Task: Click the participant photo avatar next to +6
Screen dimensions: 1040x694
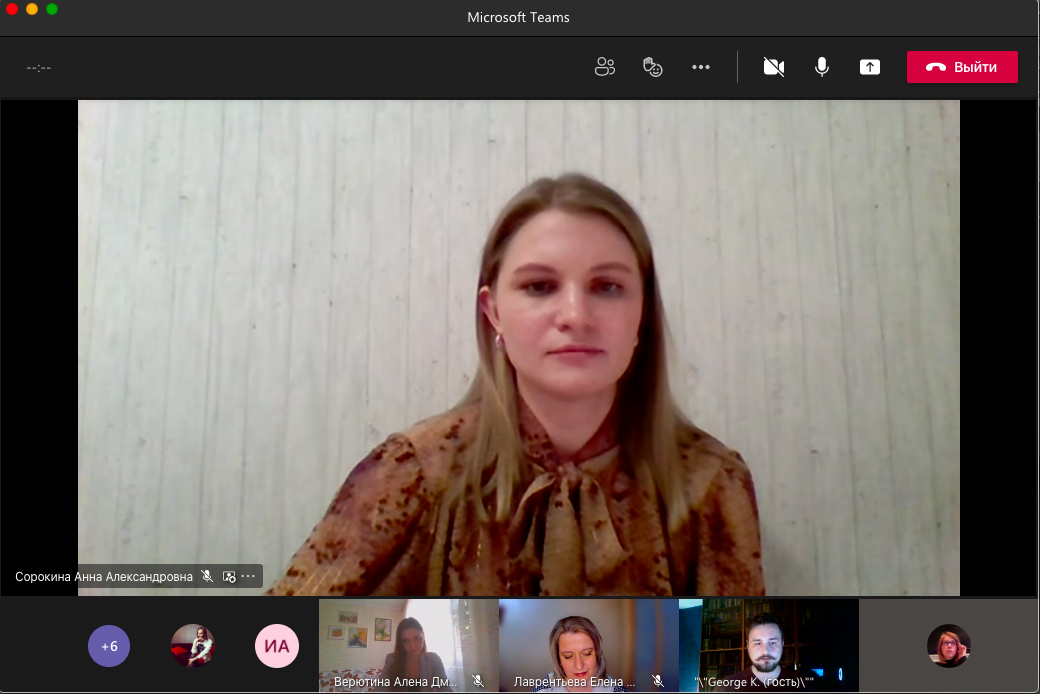Action: coord(193,646)
